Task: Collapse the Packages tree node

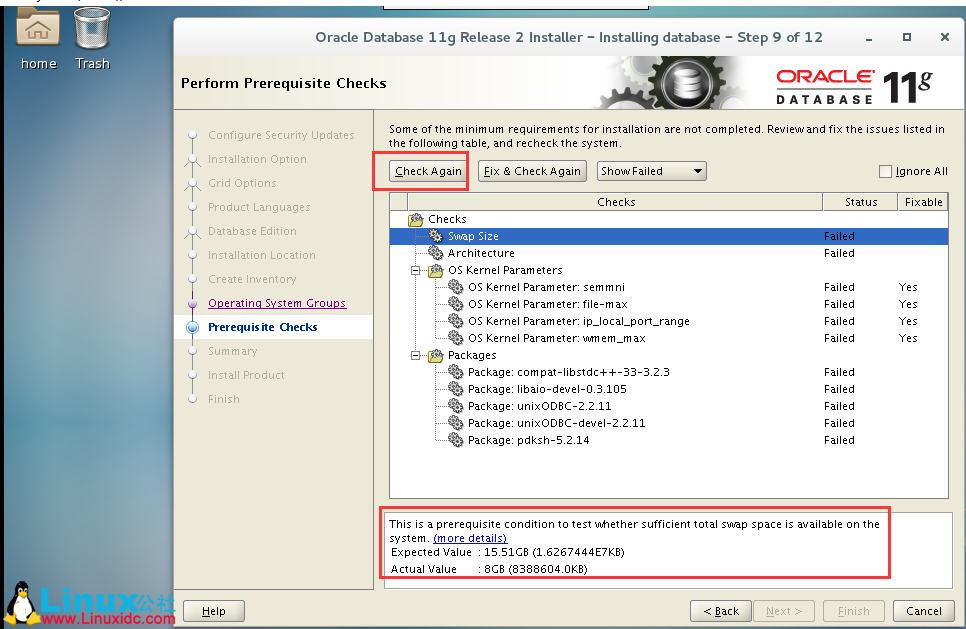Action: pyautogui.click(x=416, y=355)
